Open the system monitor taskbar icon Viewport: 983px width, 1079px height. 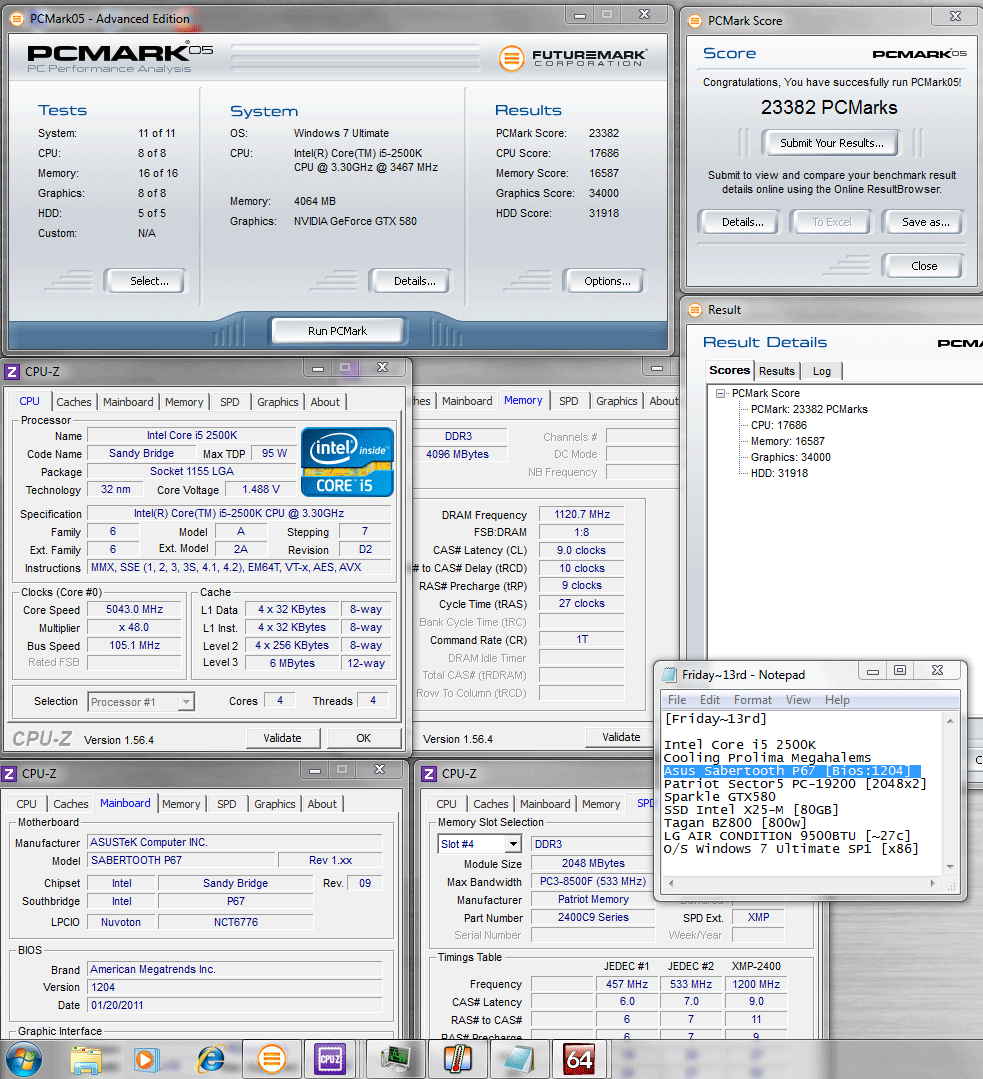point(396,1060)
